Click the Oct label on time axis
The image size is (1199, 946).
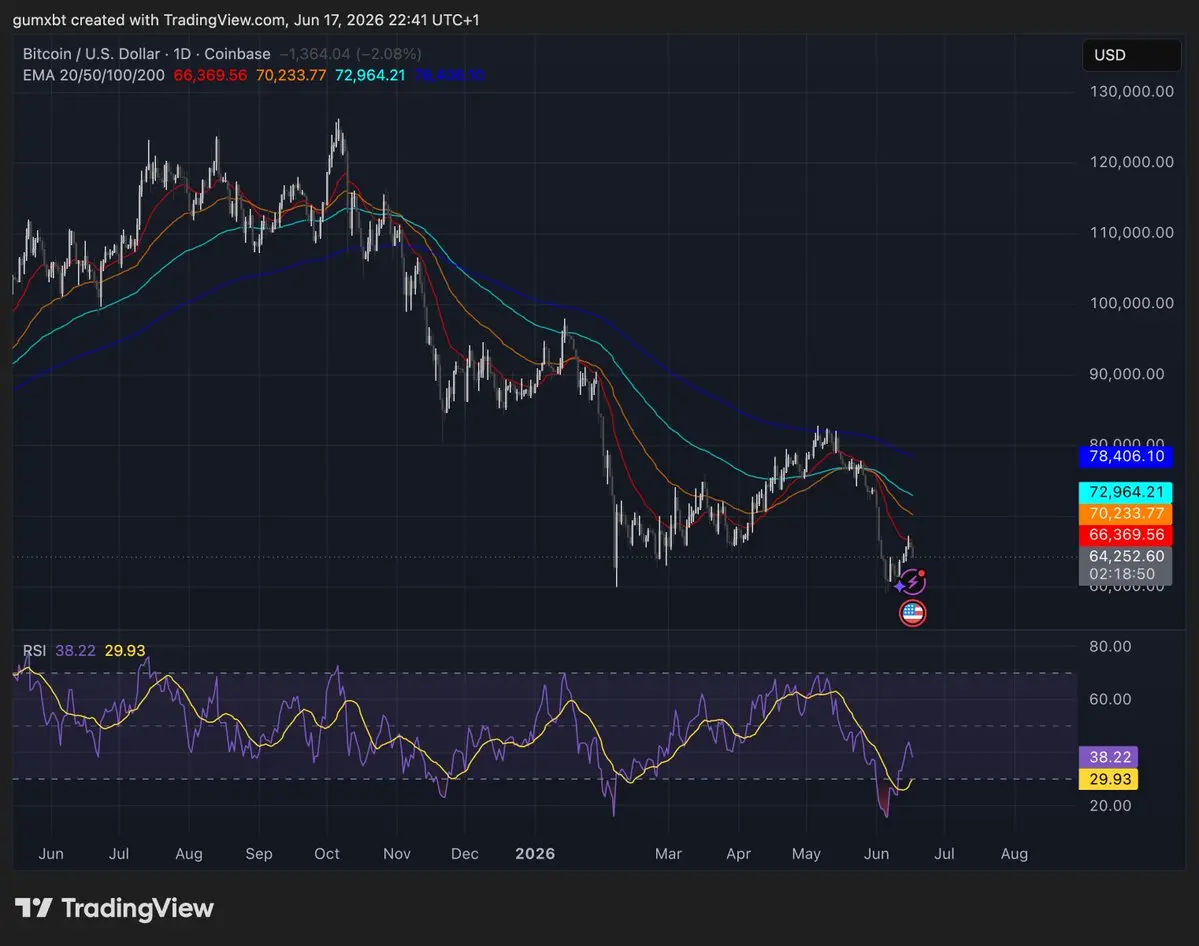point(327,853)
